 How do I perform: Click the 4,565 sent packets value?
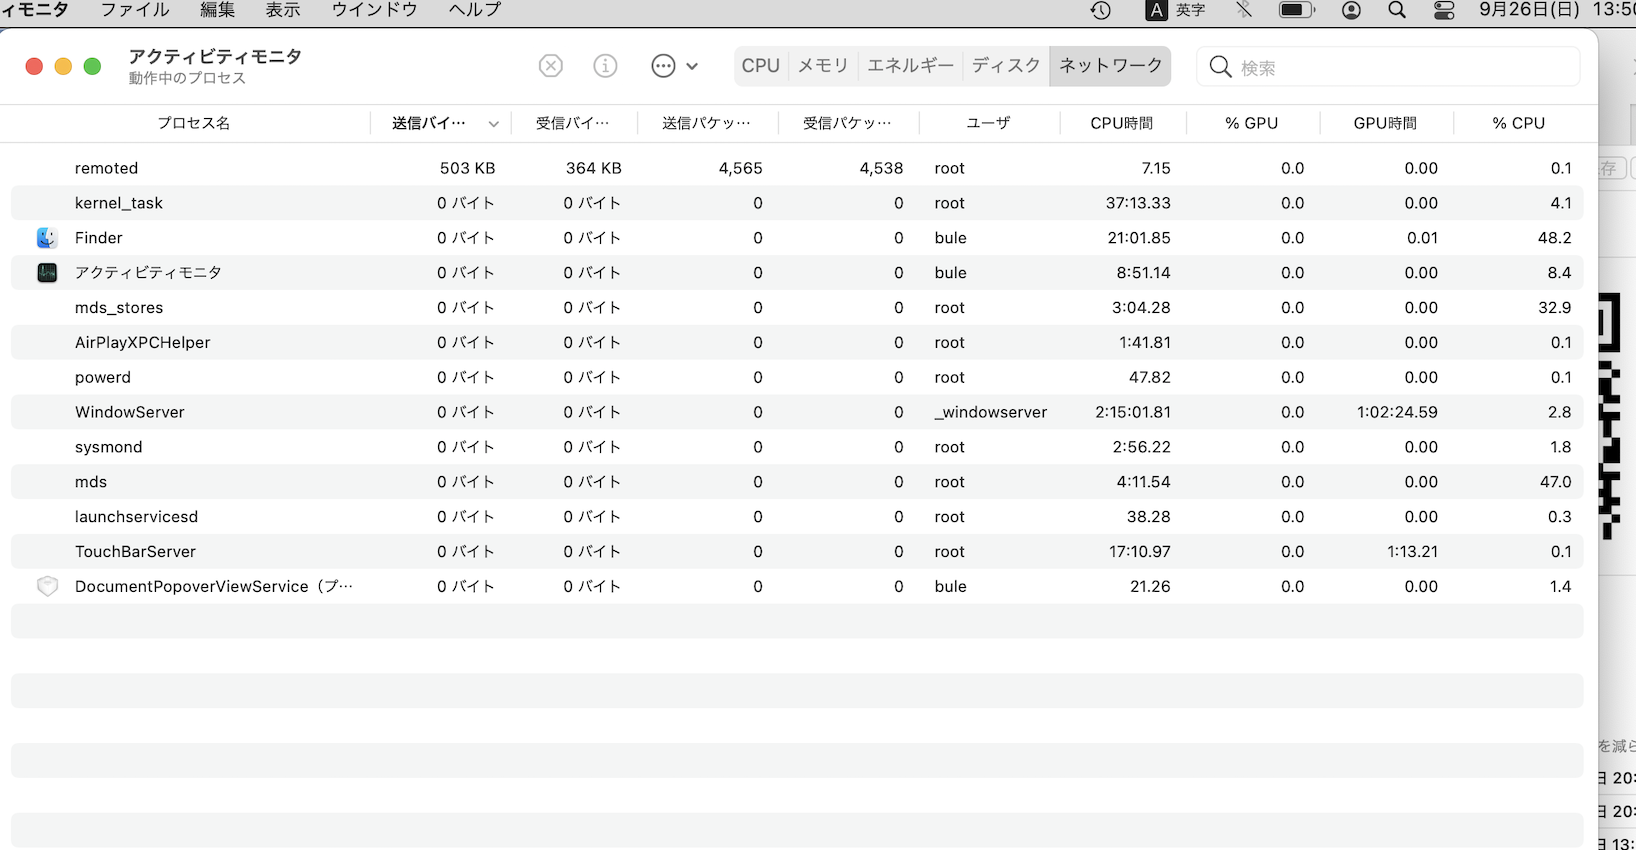click(740, 168)
